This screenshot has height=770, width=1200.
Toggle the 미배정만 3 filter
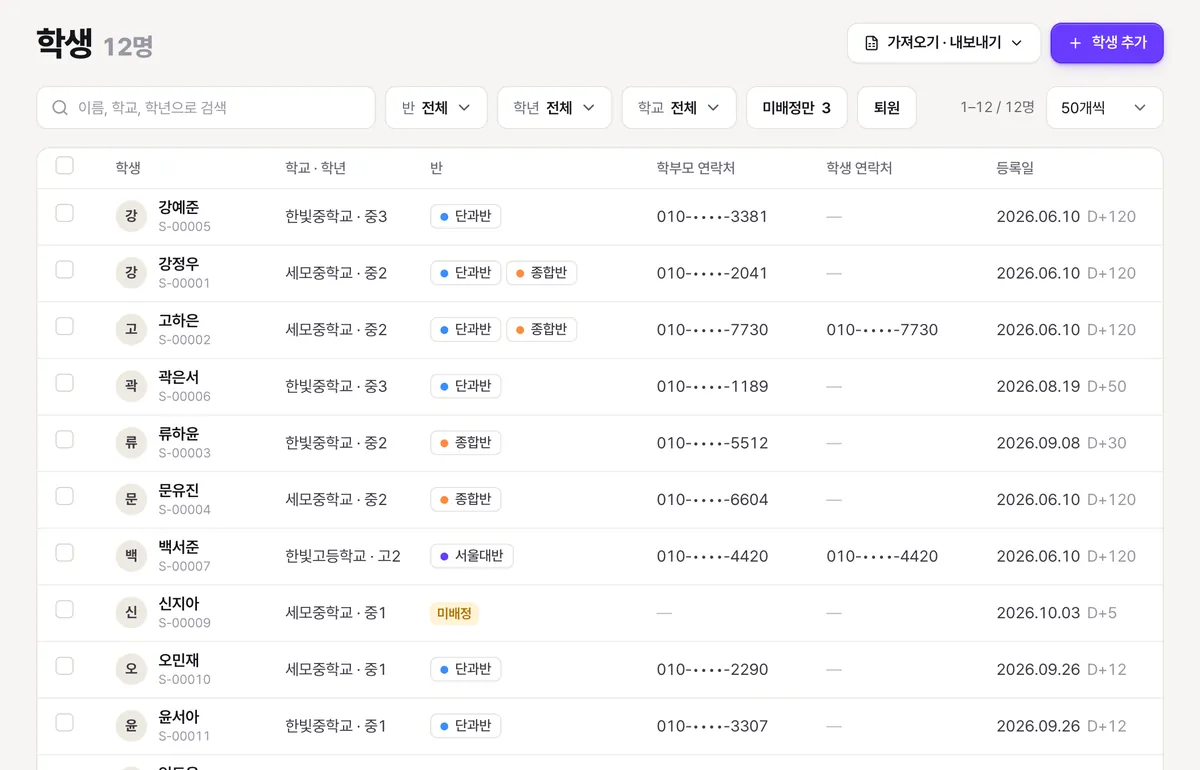click(x=797, y=107)
